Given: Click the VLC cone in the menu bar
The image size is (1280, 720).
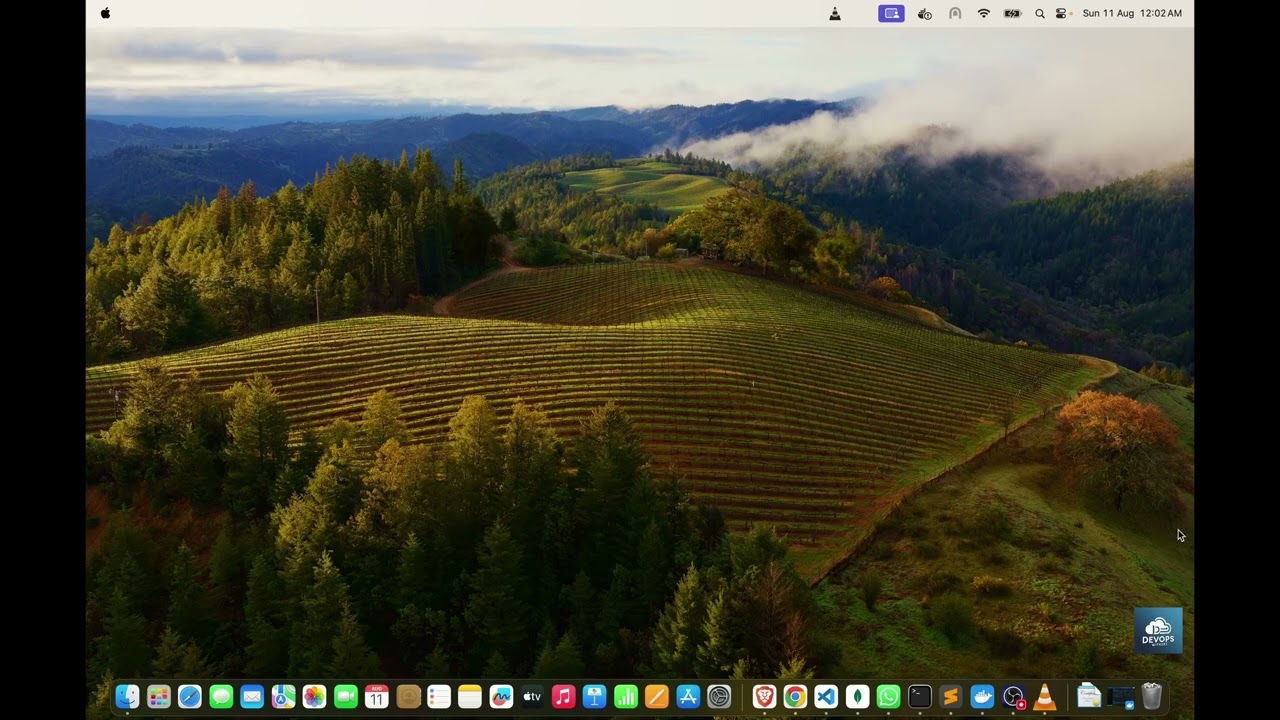Looking at the screenshot, I should pos(835,13).
